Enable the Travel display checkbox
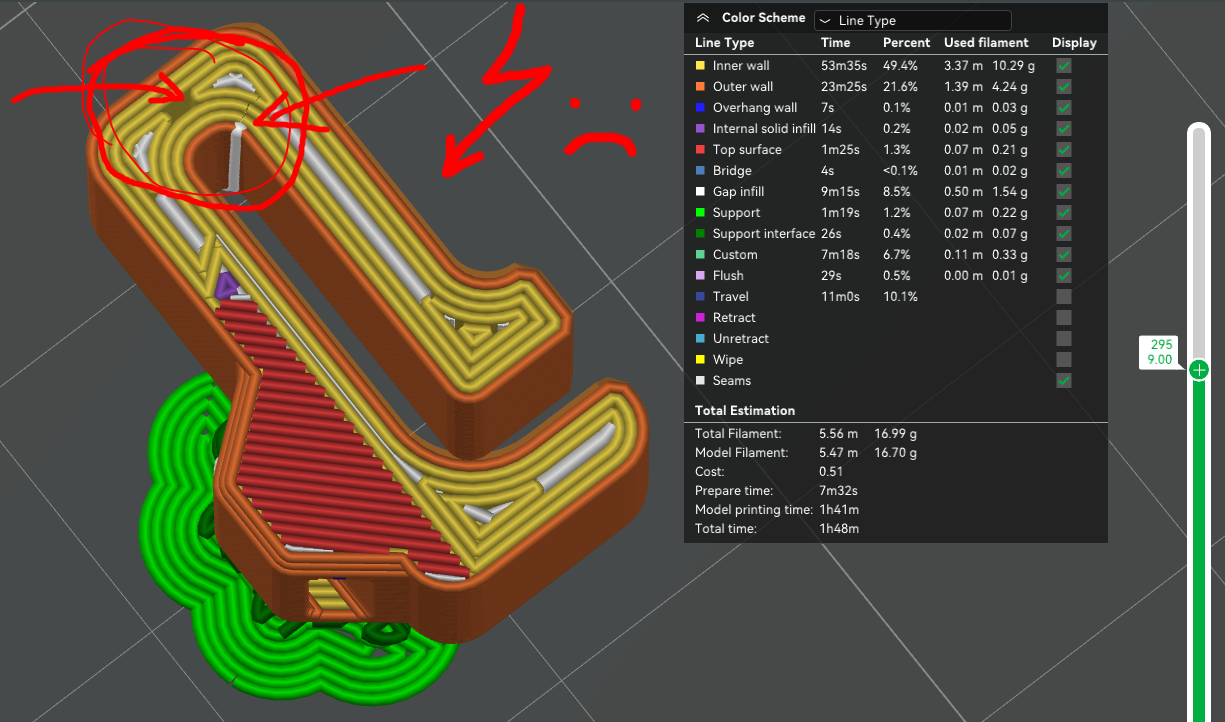The height and width of the screenshot is (722, 1225). tap(1064, 297)
